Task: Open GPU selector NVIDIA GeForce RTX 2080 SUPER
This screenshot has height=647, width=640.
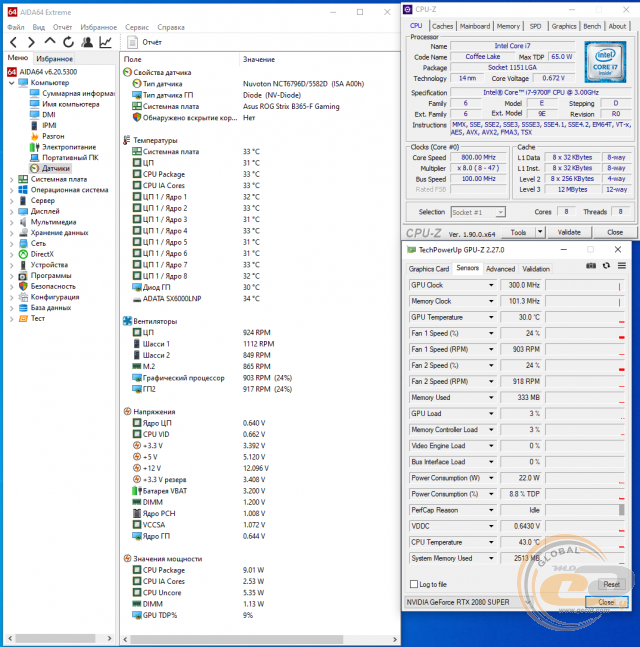Action: click(468, 602)
